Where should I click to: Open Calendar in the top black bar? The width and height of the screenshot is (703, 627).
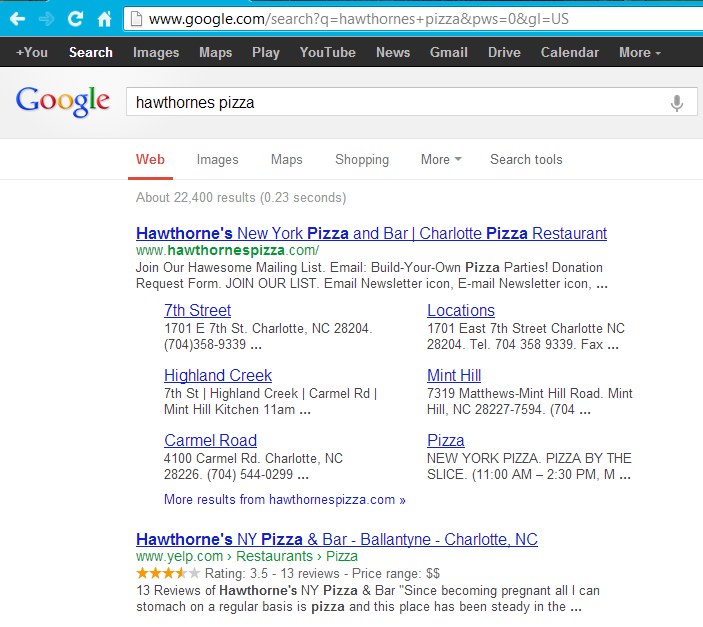570,52
